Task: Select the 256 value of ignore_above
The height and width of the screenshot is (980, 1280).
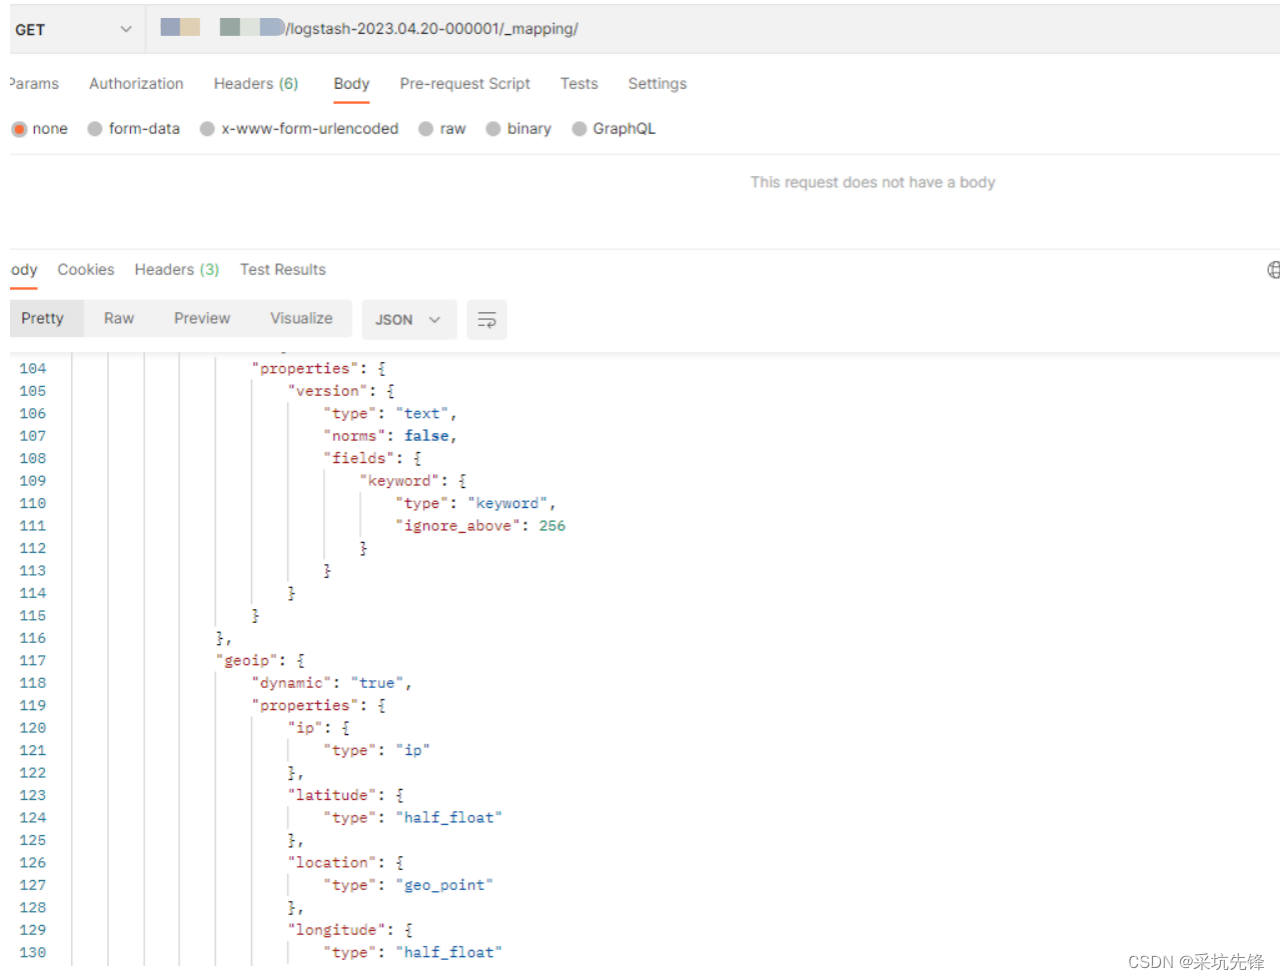Action: point(552,526)
